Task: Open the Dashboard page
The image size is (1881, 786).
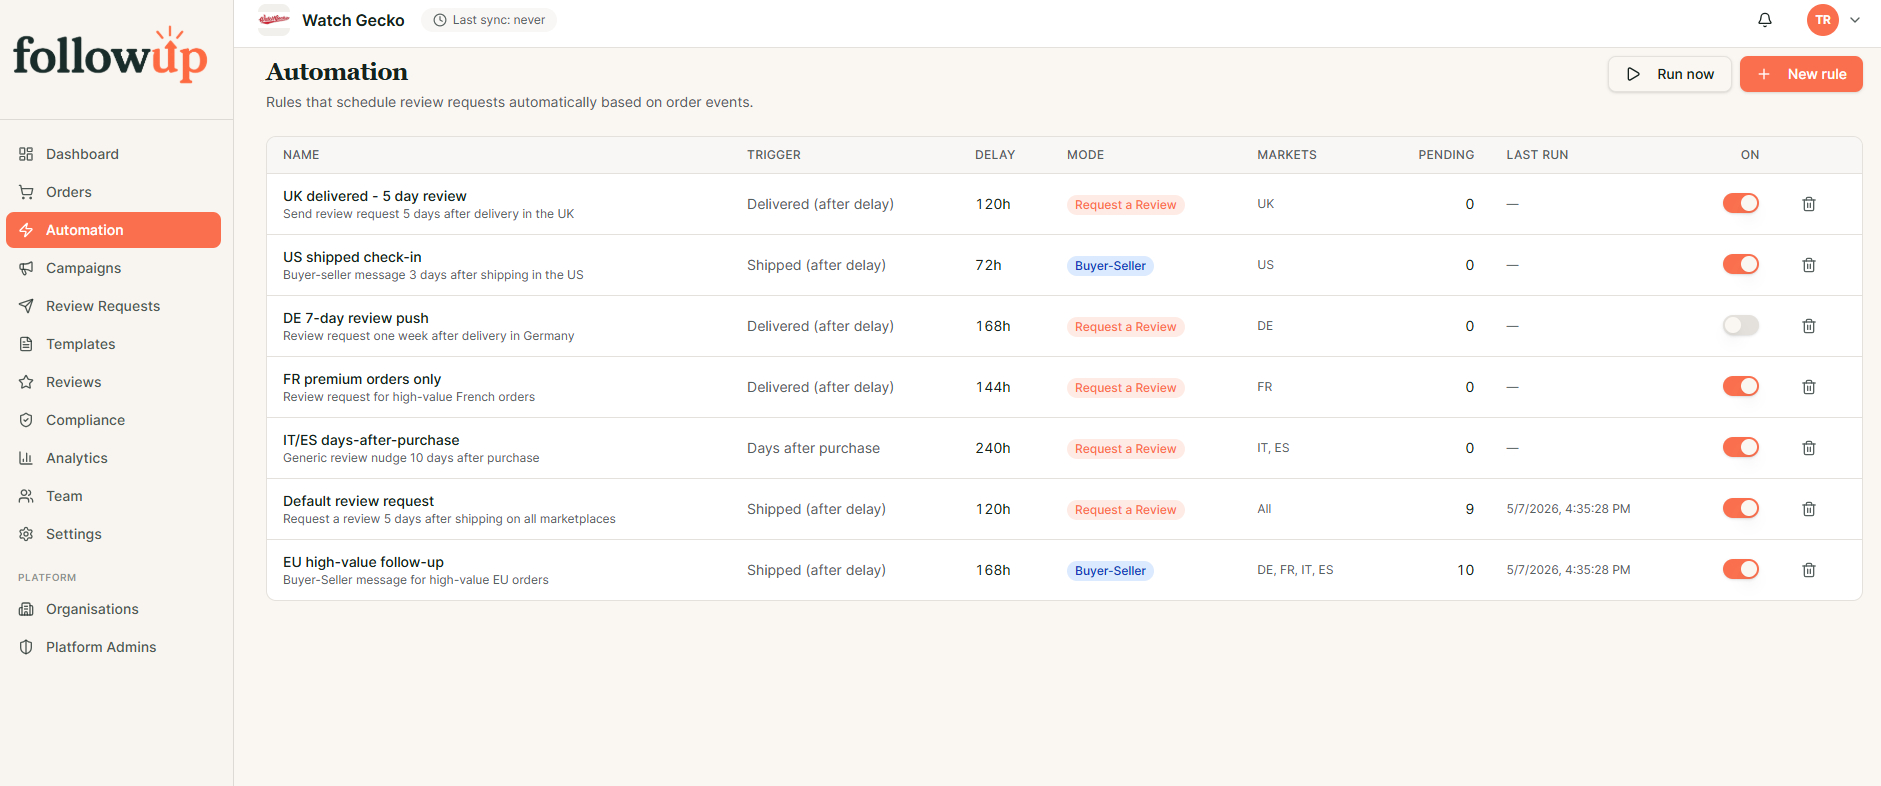Action: (x=113, y=154)
